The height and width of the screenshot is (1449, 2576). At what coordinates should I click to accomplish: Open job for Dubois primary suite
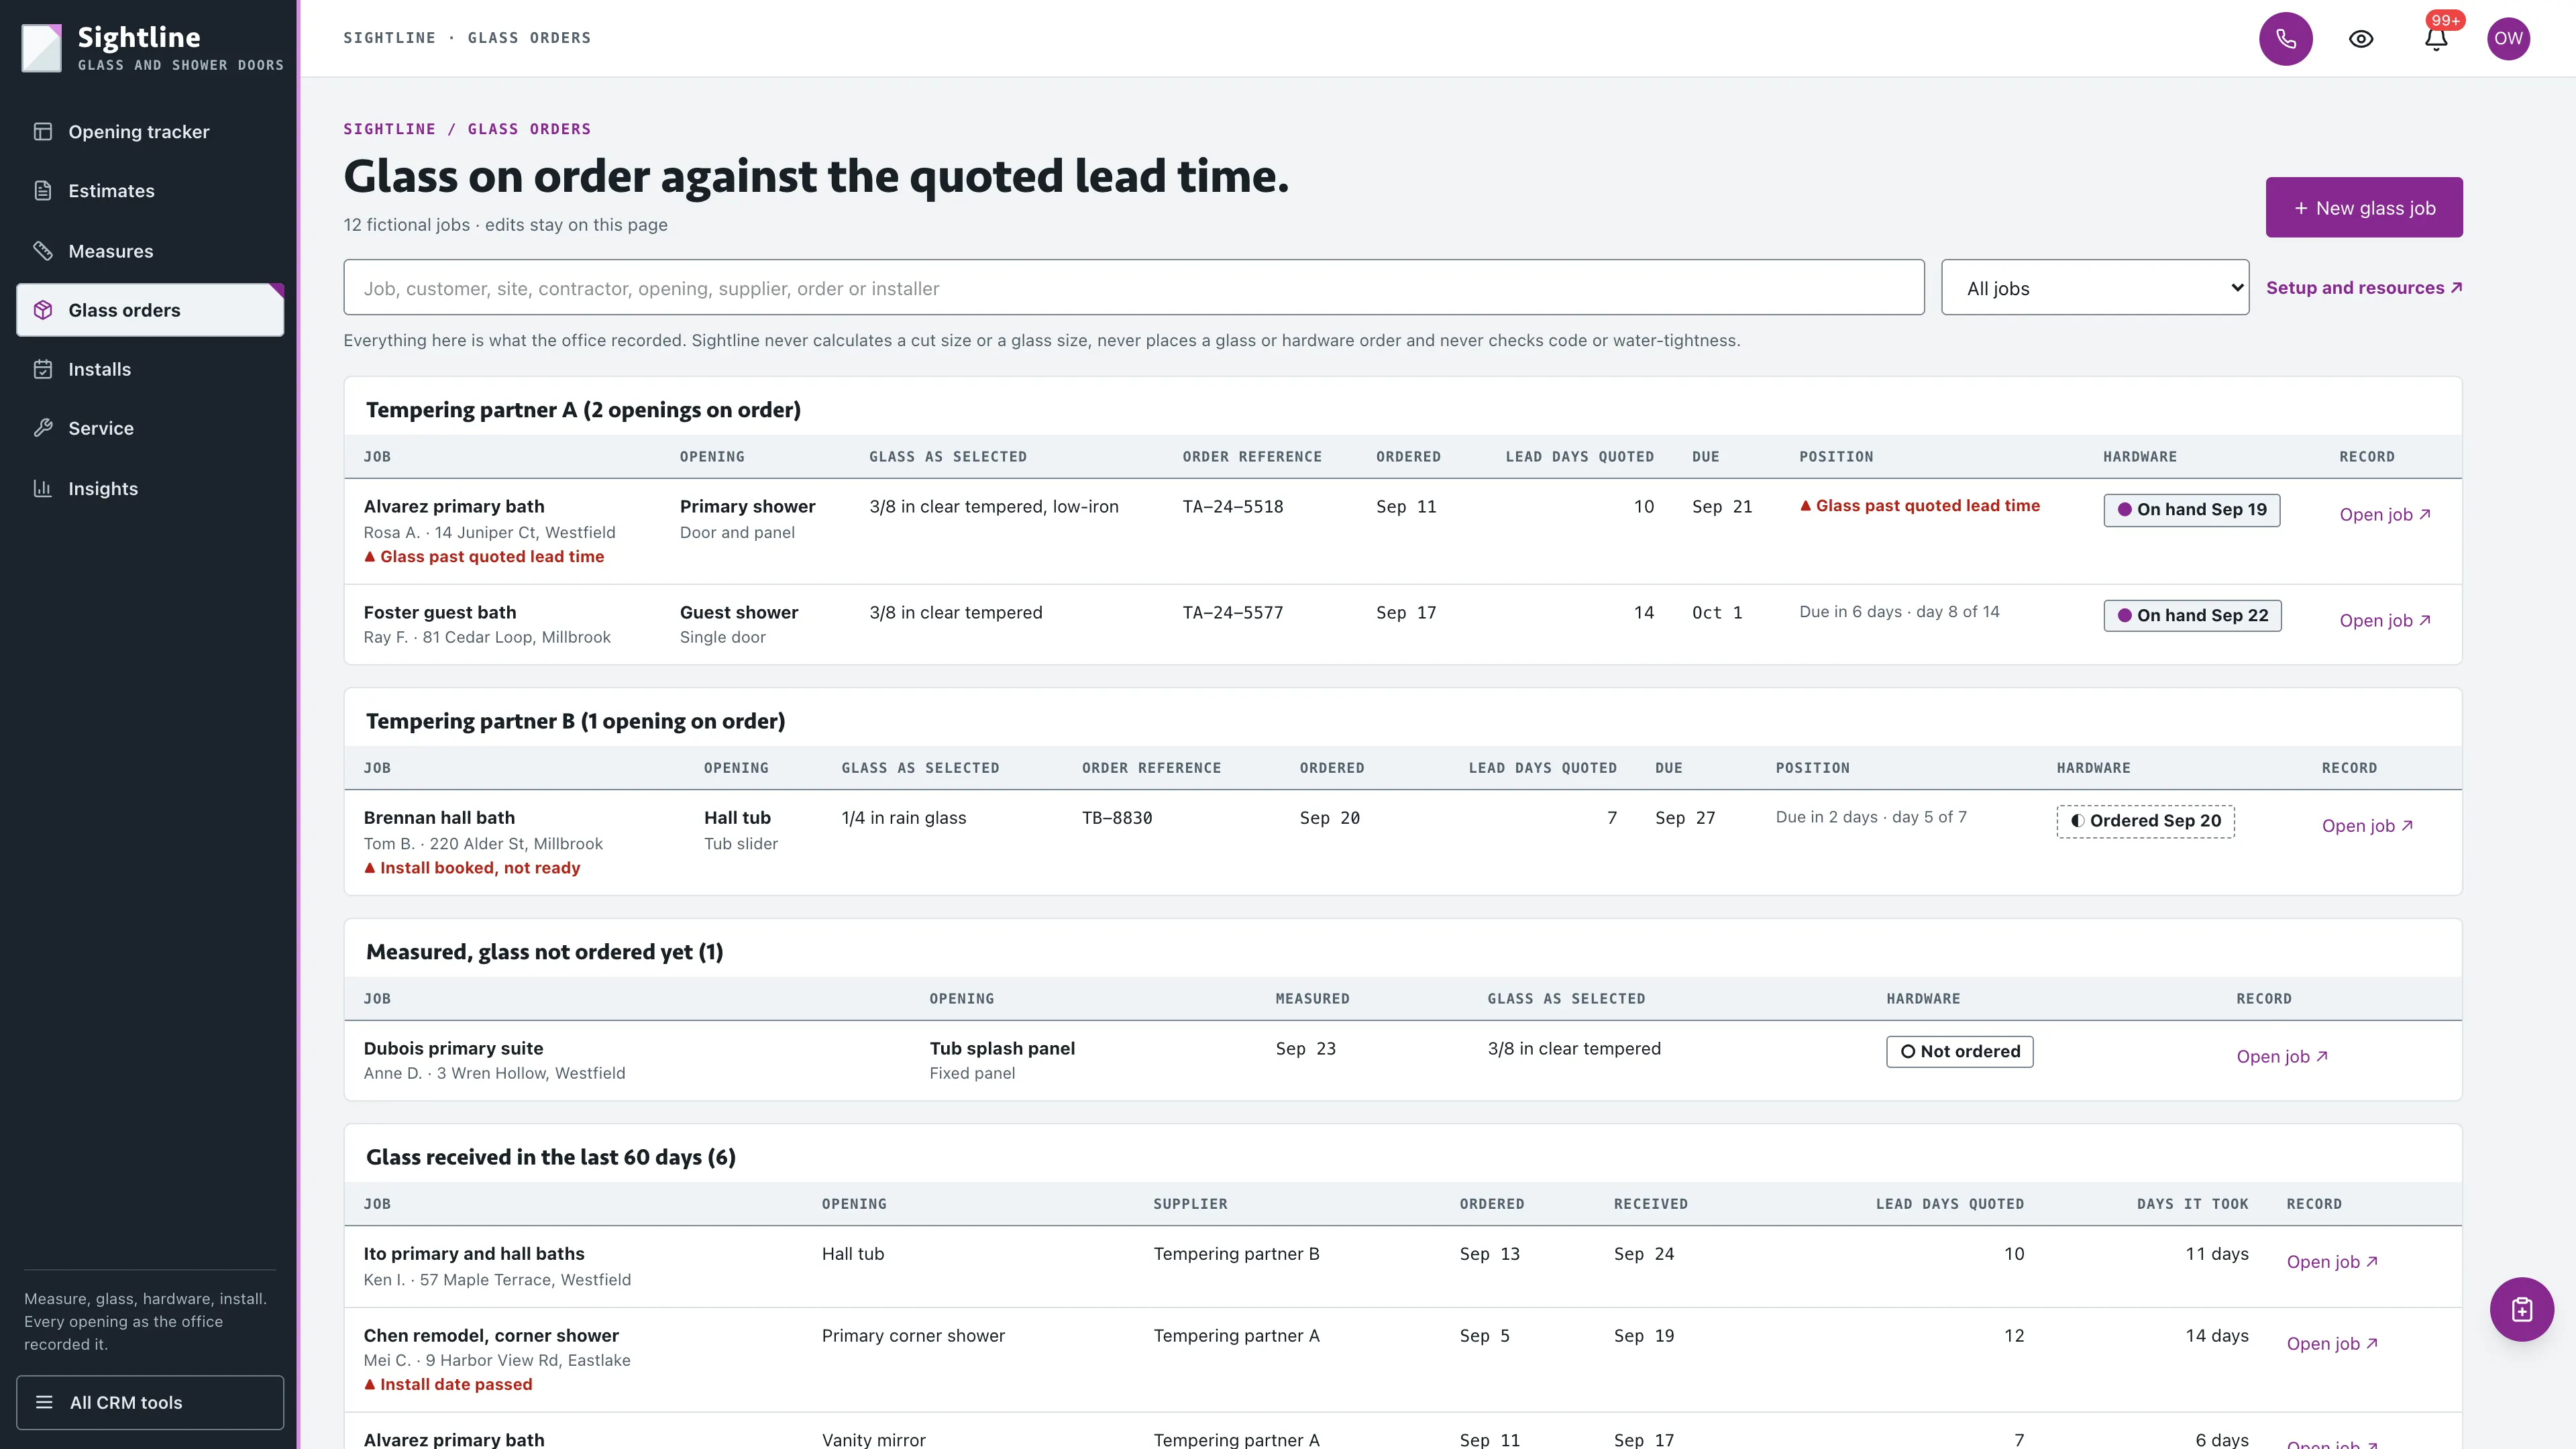click(x=2282, y=1056)
